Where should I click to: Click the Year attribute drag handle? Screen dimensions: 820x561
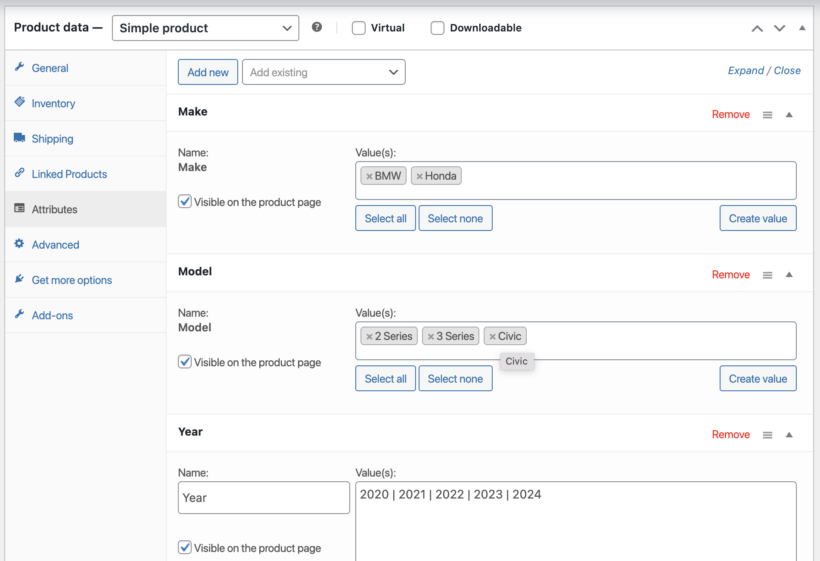coord(767,435)
